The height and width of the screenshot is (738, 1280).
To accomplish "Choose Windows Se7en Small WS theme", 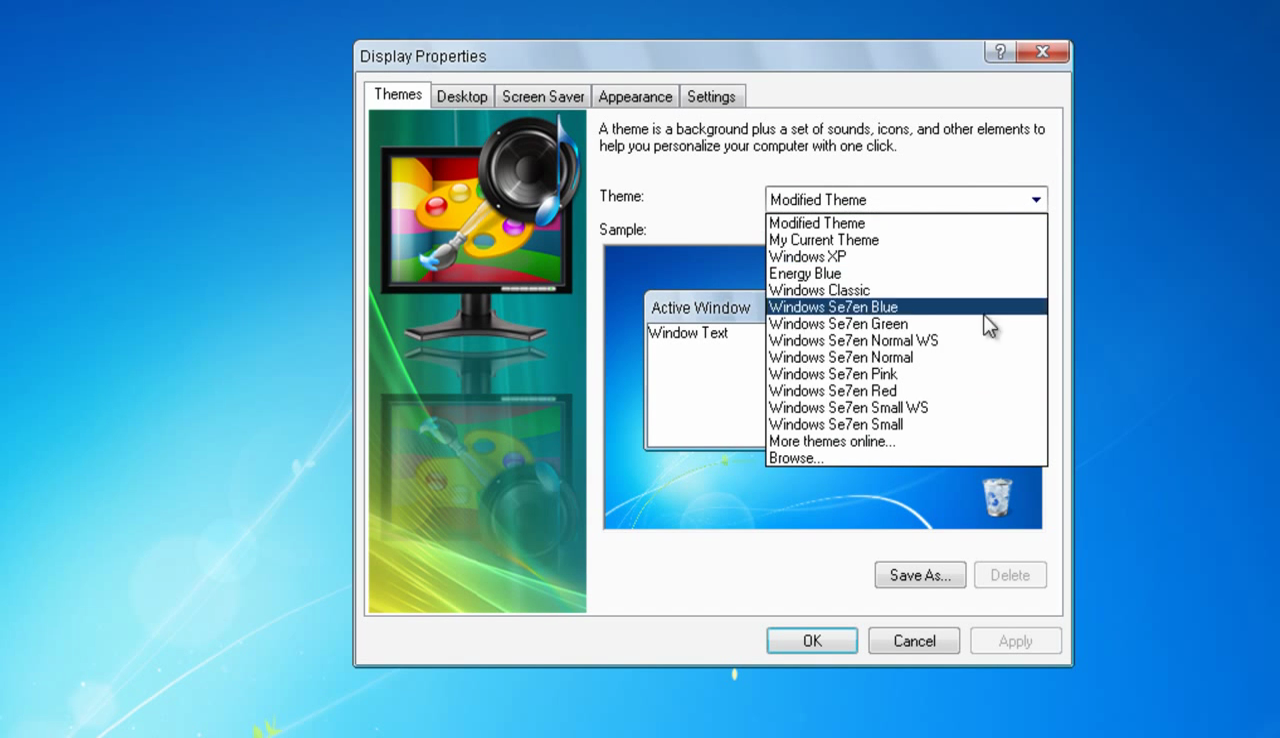I will pyautogui.click(x=906, y=407).
